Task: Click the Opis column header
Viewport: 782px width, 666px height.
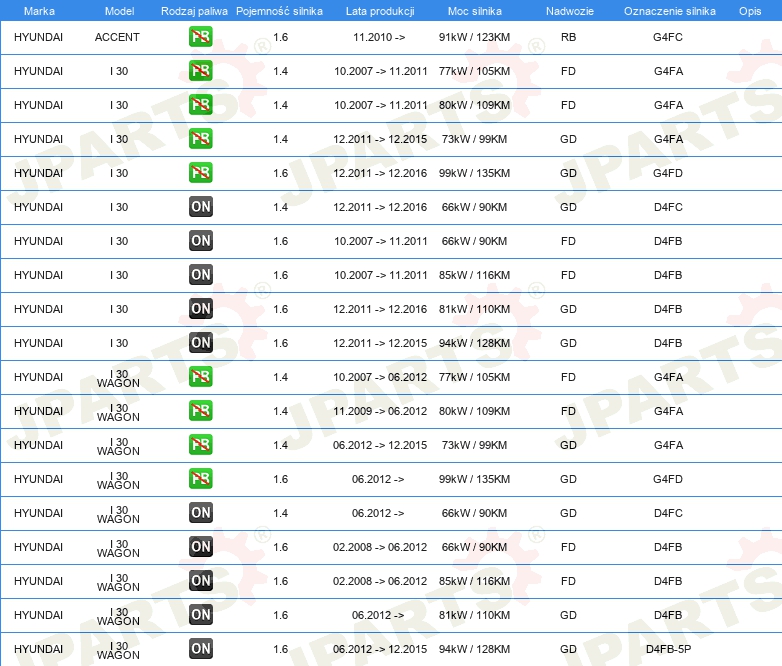Action: click(x=750, y=11)
